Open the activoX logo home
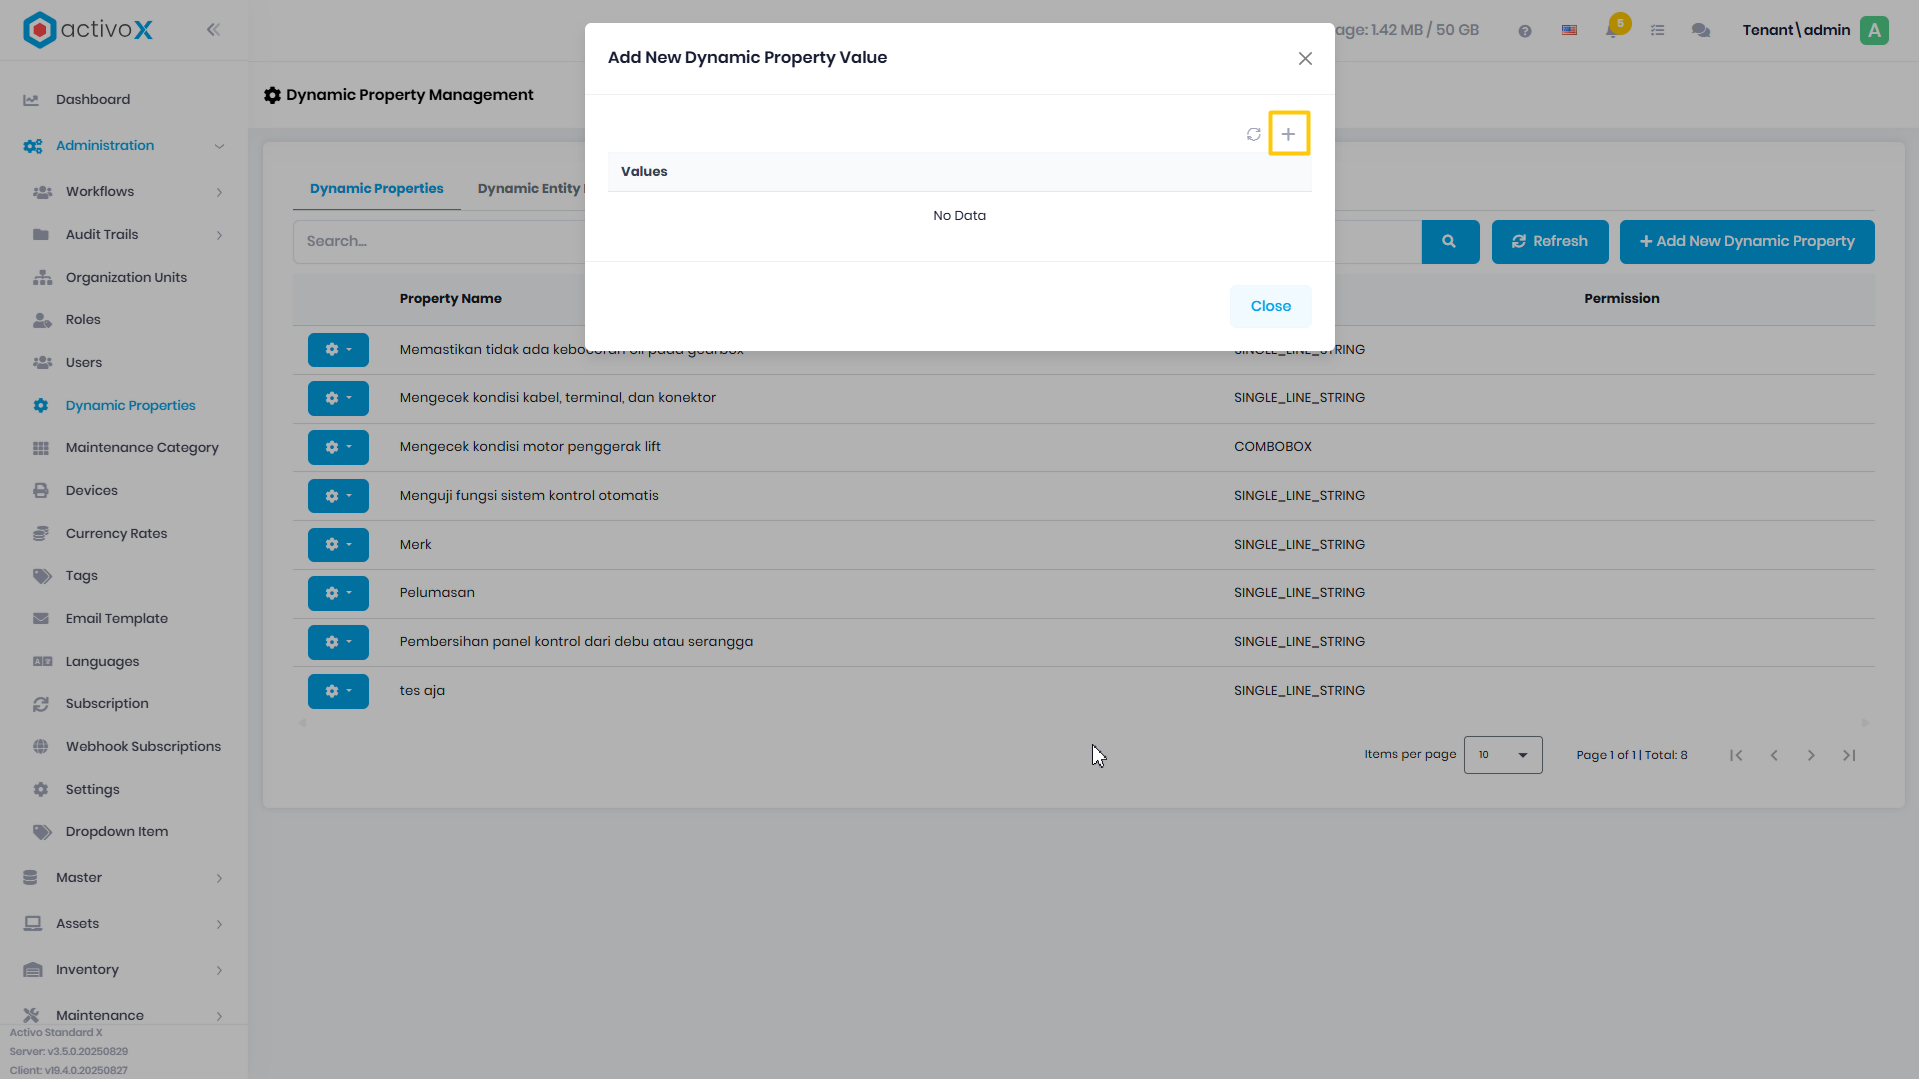The width and height of the screenshot is (1919, 1079). [88, 30]
